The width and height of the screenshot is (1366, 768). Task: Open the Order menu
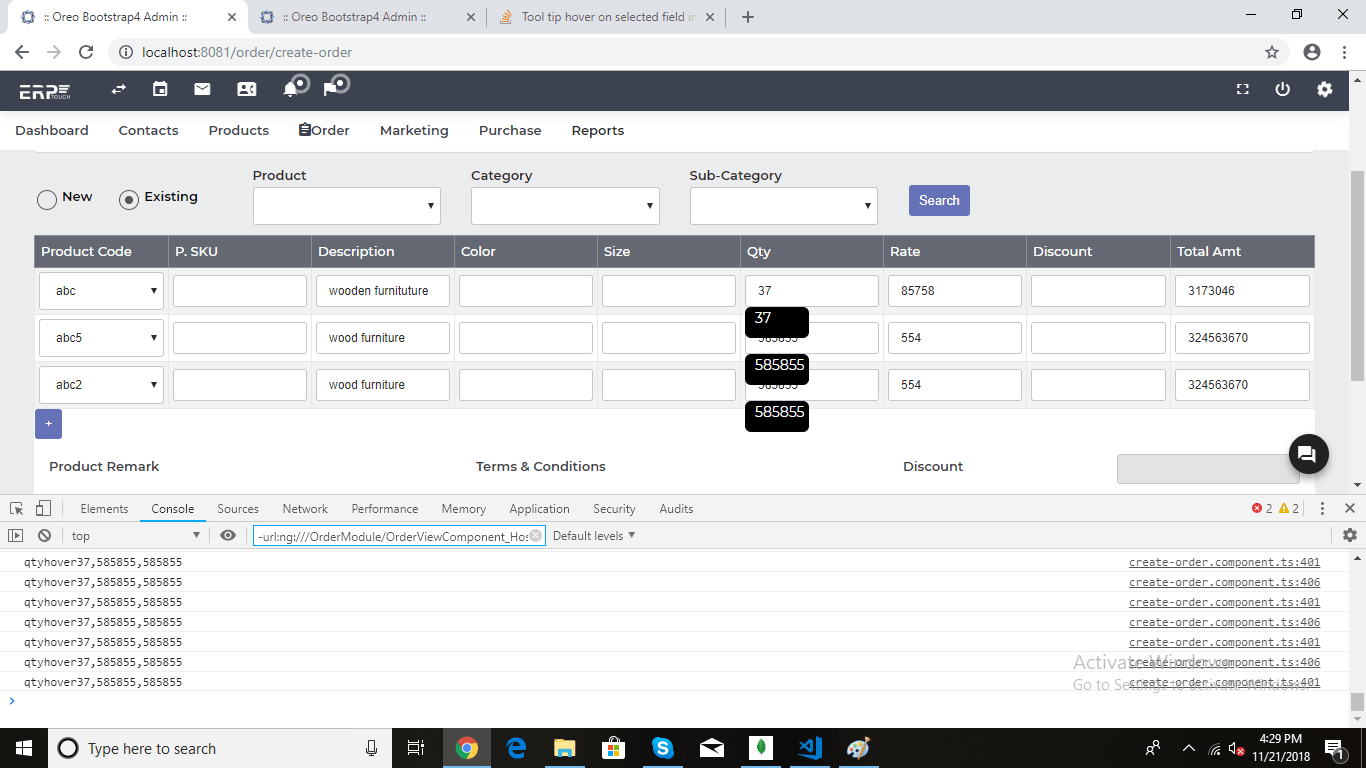[324, 131]
